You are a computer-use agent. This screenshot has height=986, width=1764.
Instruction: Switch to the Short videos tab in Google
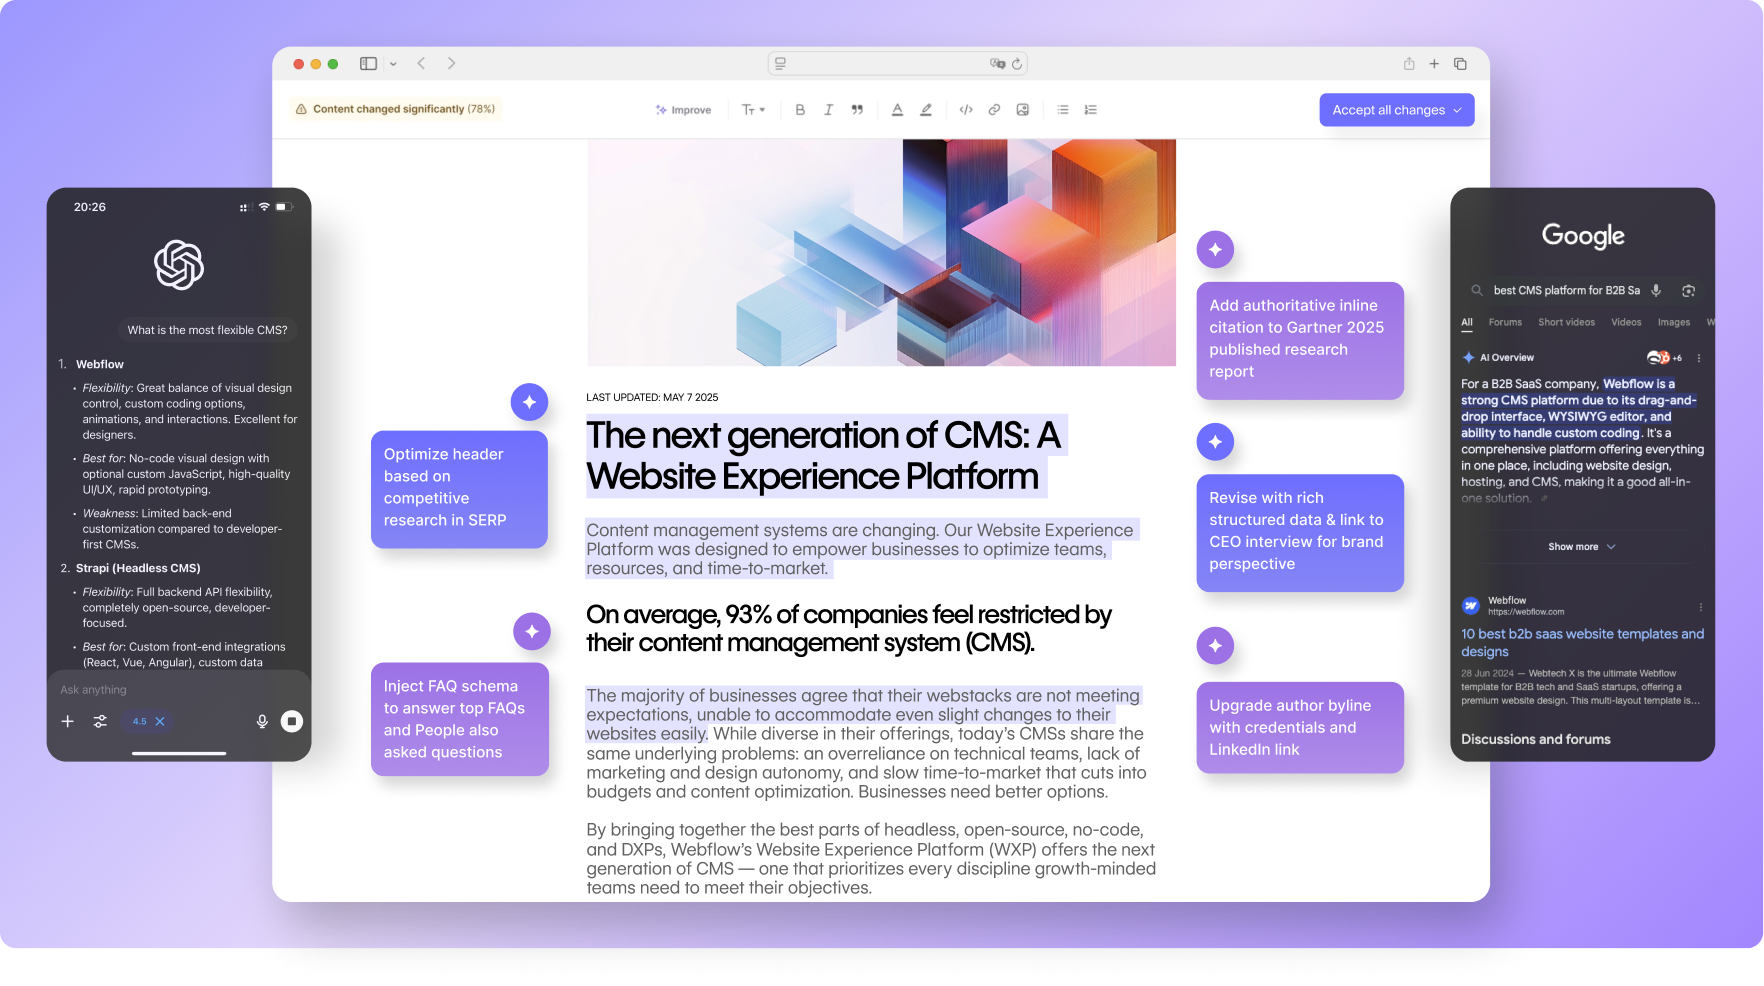(1566, 322)
